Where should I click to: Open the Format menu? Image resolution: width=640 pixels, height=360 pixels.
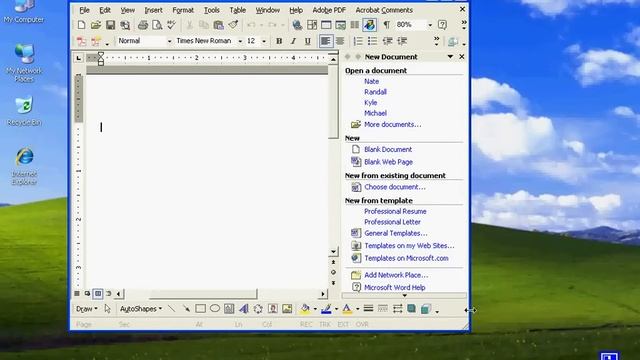click(183, 10)
